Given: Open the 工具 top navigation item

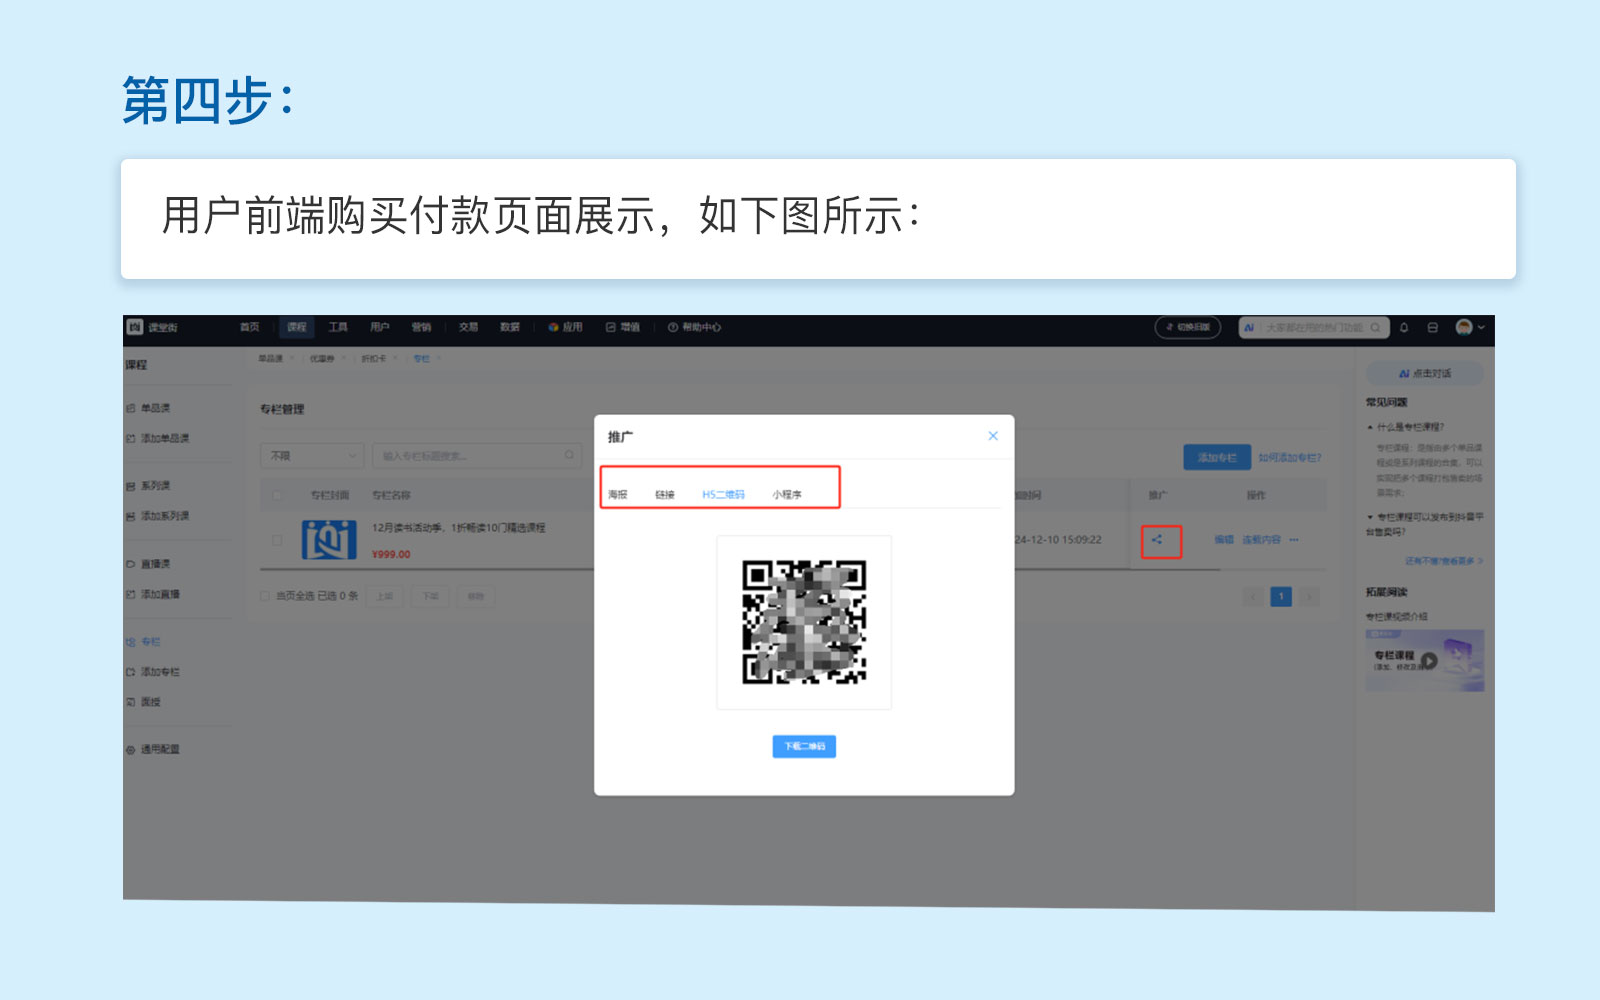Looking at the screenshot, I should (338, 327).
